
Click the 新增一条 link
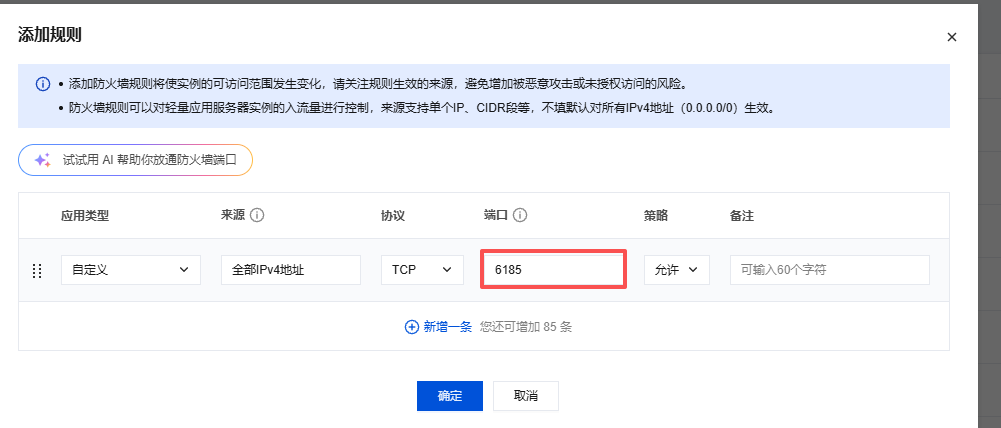click(x=448, y=327)
